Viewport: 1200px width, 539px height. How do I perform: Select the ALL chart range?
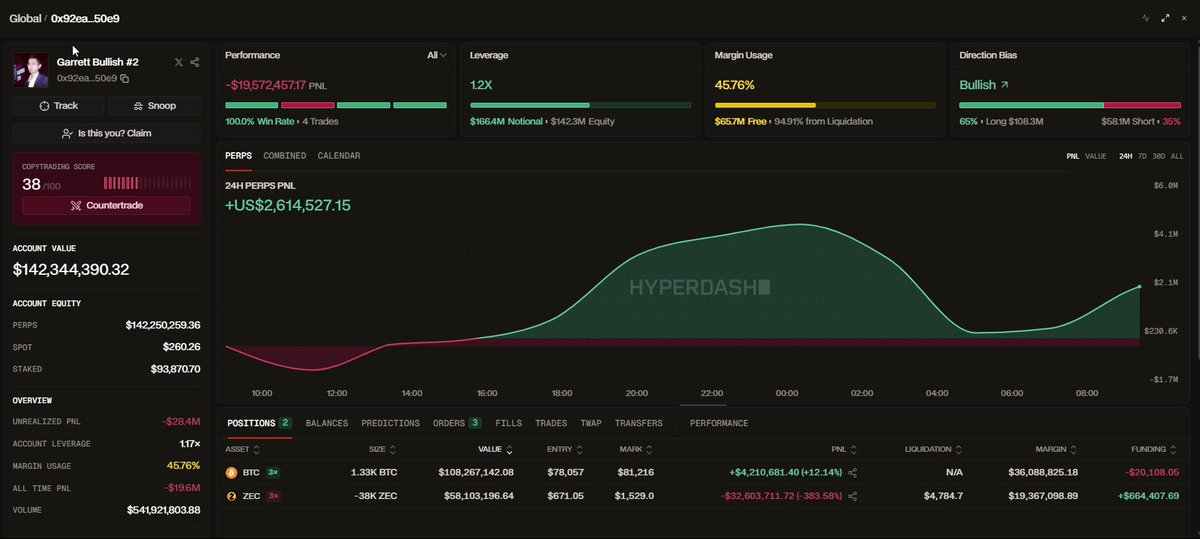point(1177,156)
